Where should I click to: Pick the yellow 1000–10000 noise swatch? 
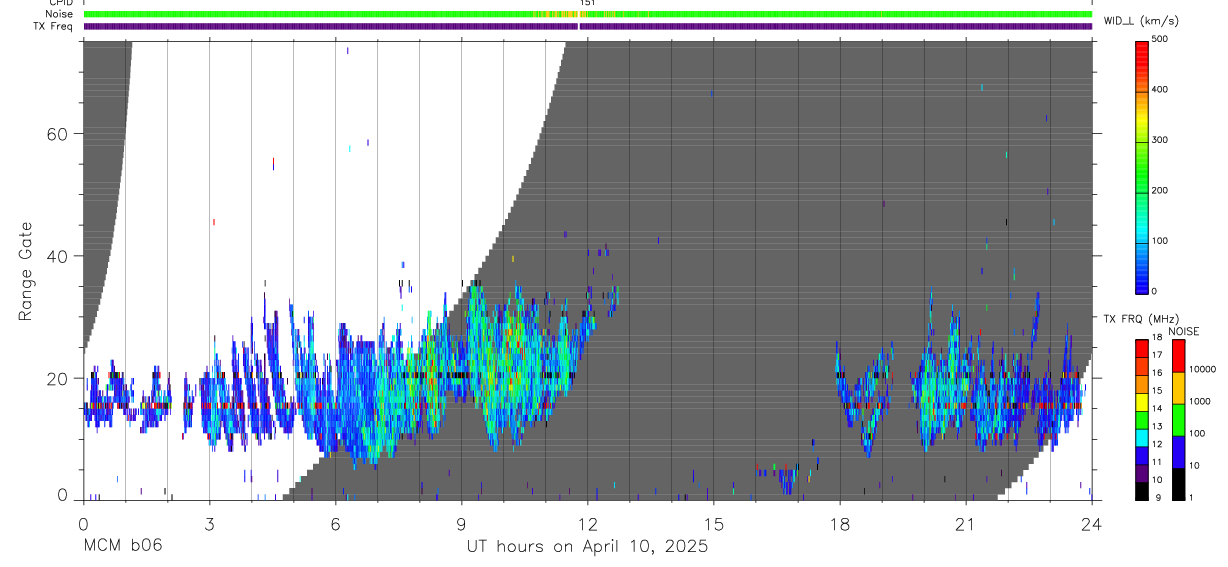(x=1178, y=388)
